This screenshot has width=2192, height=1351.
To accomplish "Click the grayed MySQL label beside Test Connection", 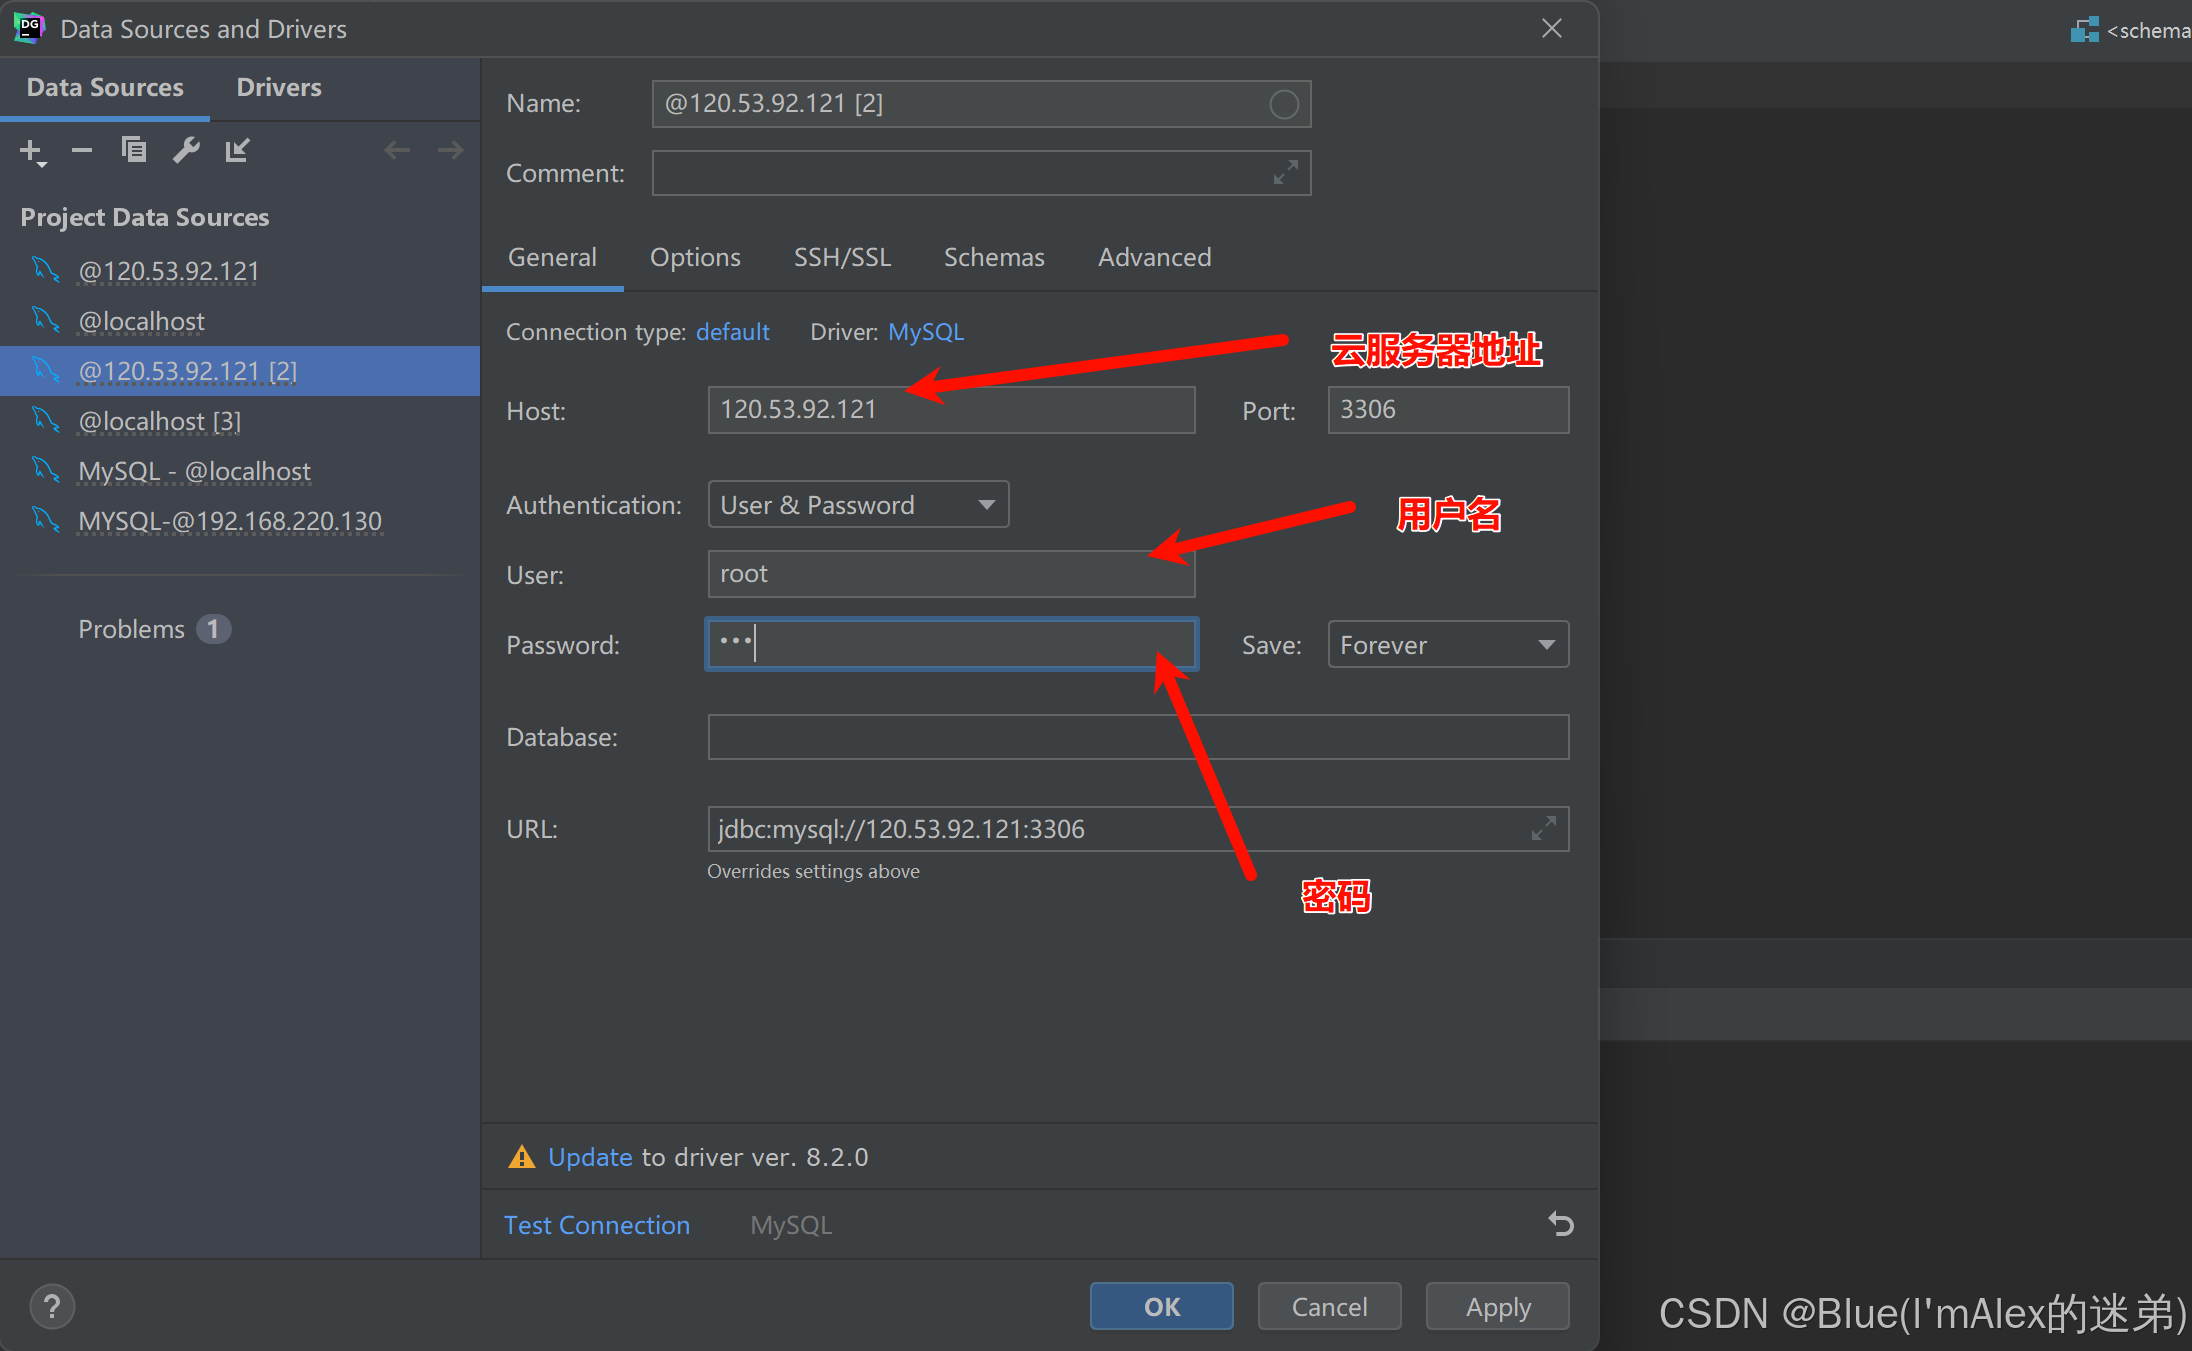I will 791,1225.
